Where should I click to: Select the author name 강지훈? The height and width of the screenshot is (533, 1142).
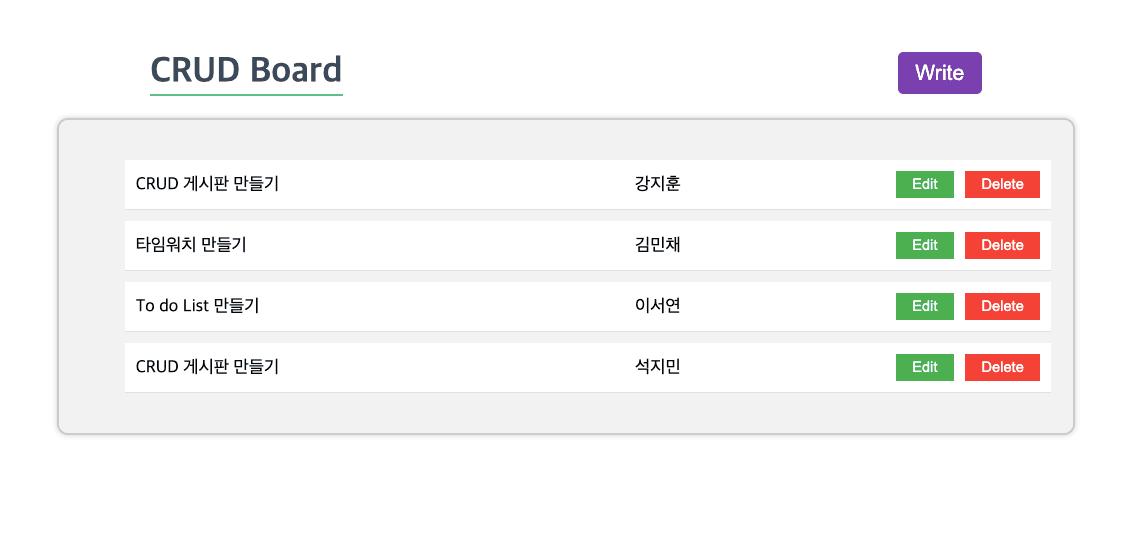[x=657, y=184]
